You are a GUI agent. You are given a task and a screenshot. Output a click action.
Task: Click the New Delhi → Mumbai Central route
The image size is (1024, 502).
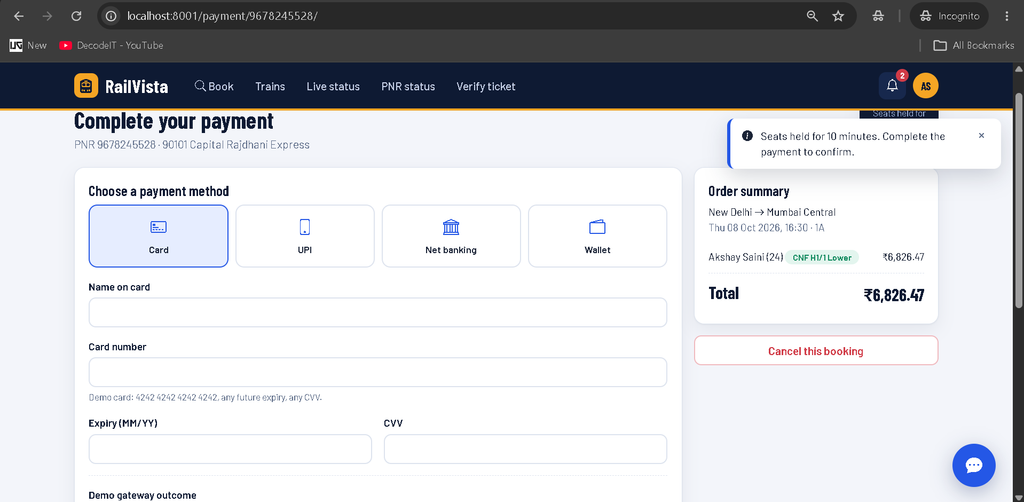772,212
